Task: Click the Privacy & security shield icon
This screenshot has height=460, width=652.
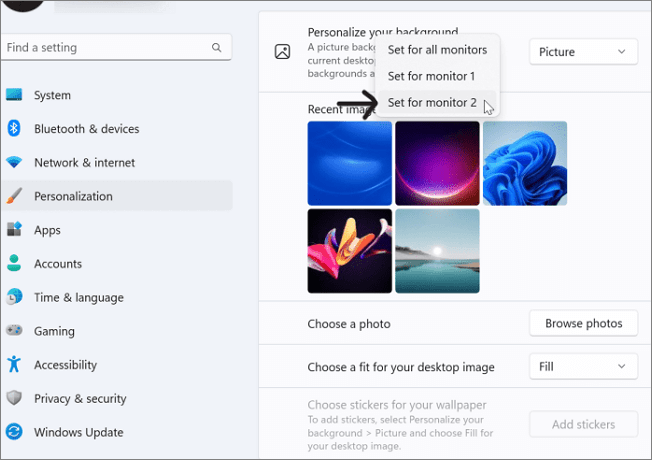Action: click(14, 398)
